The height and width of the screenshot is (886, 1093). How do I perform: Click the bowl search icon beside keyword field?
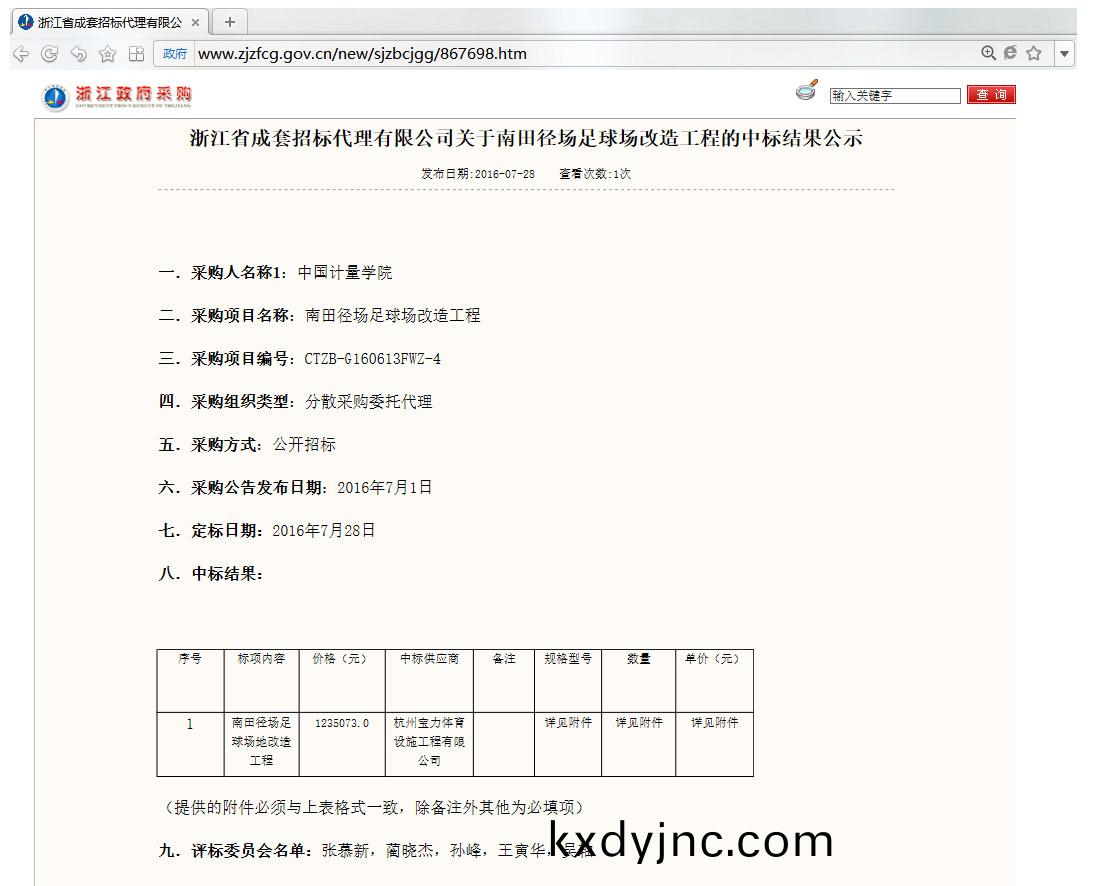pyautogui.click(x=807, y=91)
